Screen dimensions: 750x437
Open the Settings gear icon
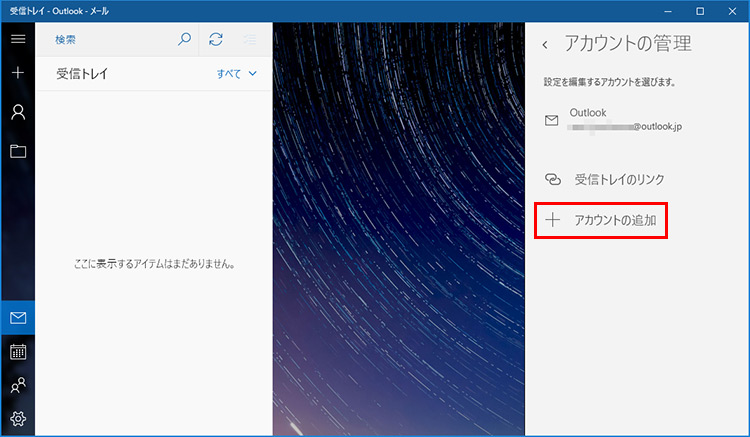(17, 418)
